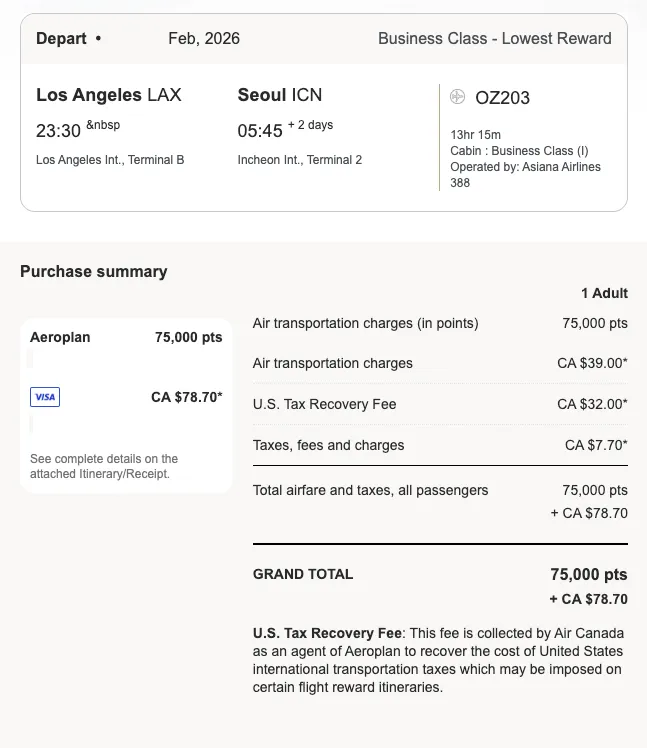Image resolution: width=647 pixels, height=748 pixels.
Task: Click the Depart heading
Action: click(x=61, y=38)
